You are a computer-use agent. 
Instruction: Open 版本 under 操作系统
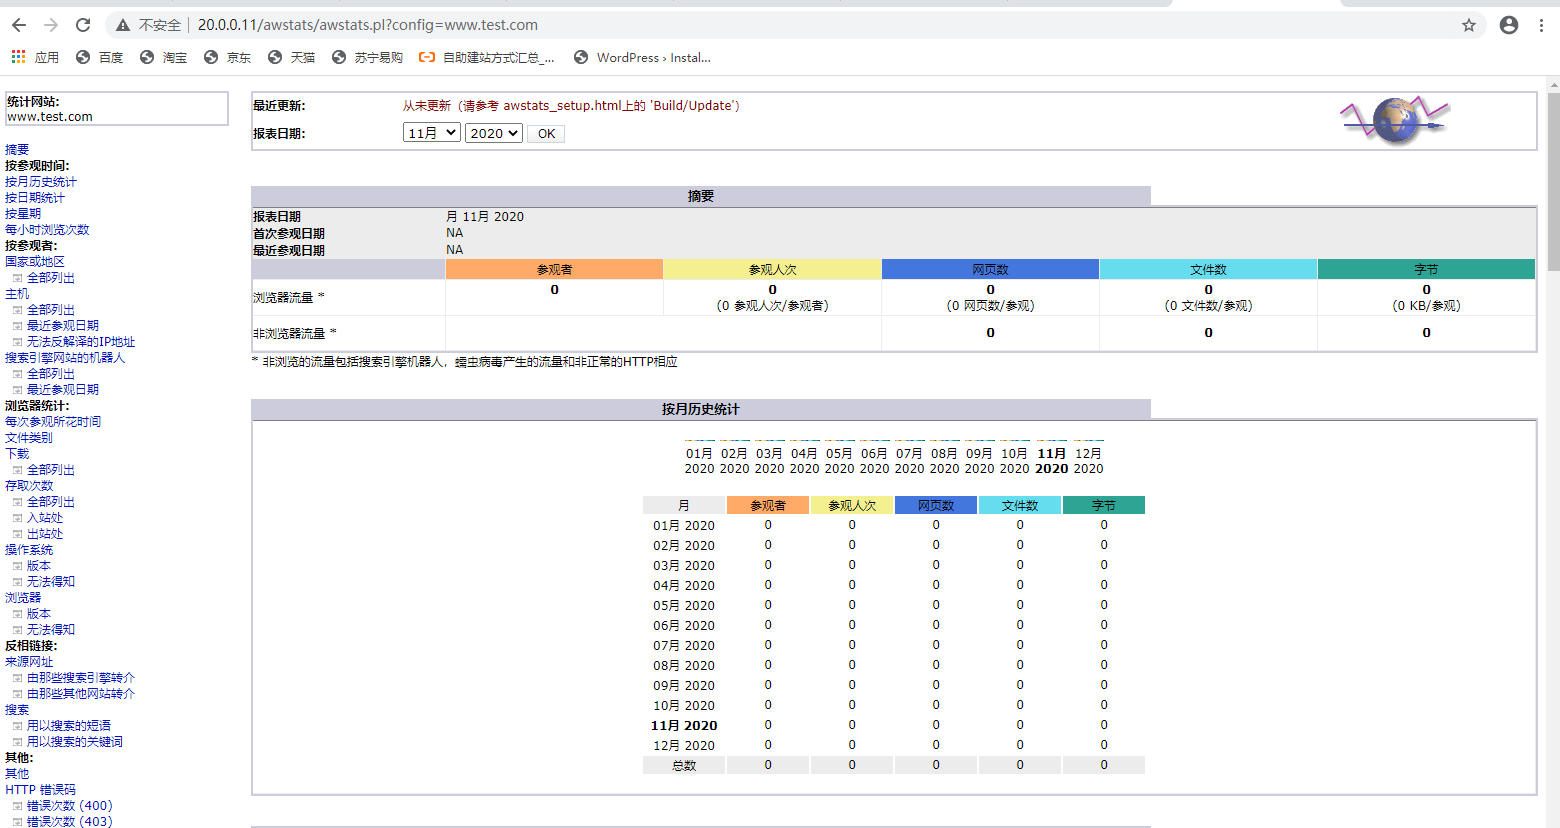pos(39,566)
